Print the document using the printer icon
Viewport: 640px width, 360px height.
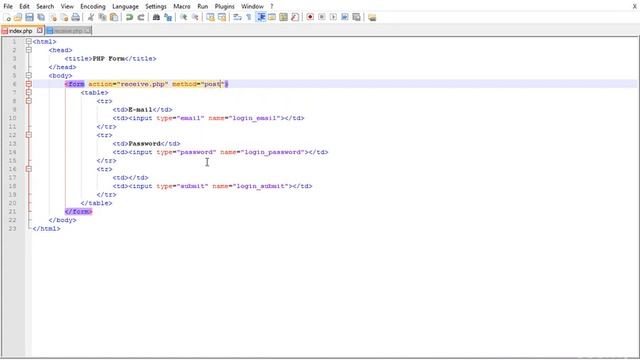(76, 17)
